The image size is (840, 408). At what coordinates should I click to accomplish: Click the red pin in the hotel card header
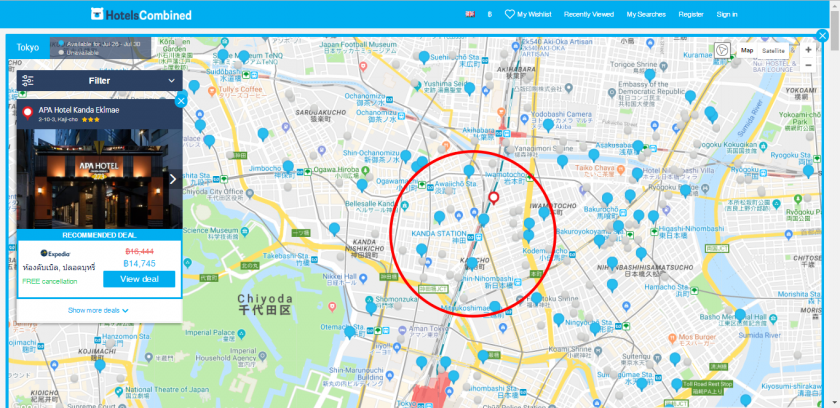(28, 113)
